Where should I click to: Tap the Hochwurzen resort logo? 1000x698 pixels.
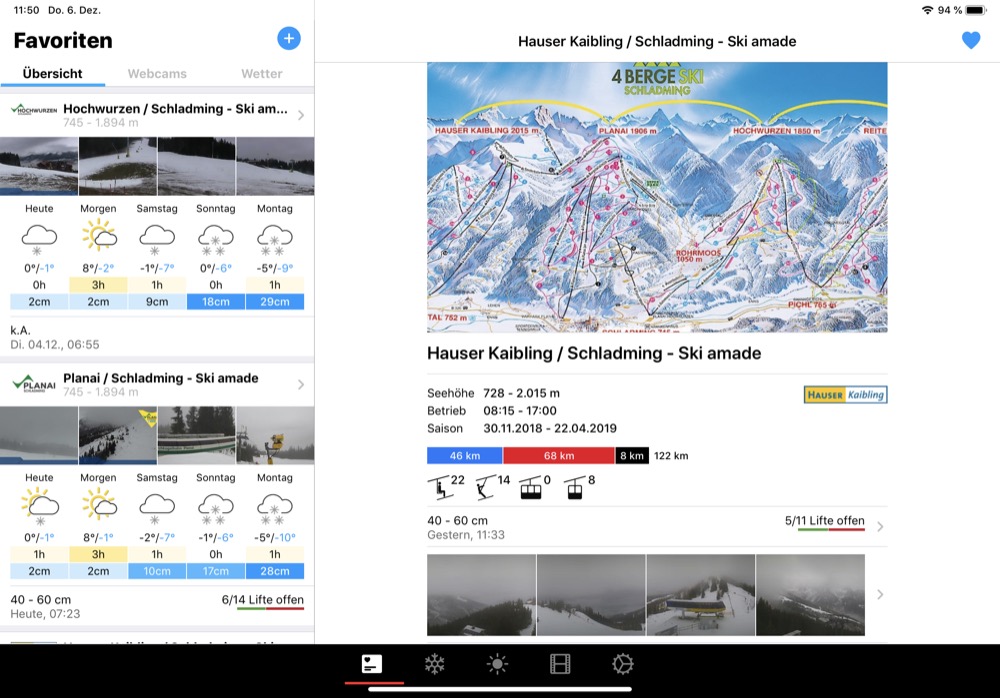point(33,109)
